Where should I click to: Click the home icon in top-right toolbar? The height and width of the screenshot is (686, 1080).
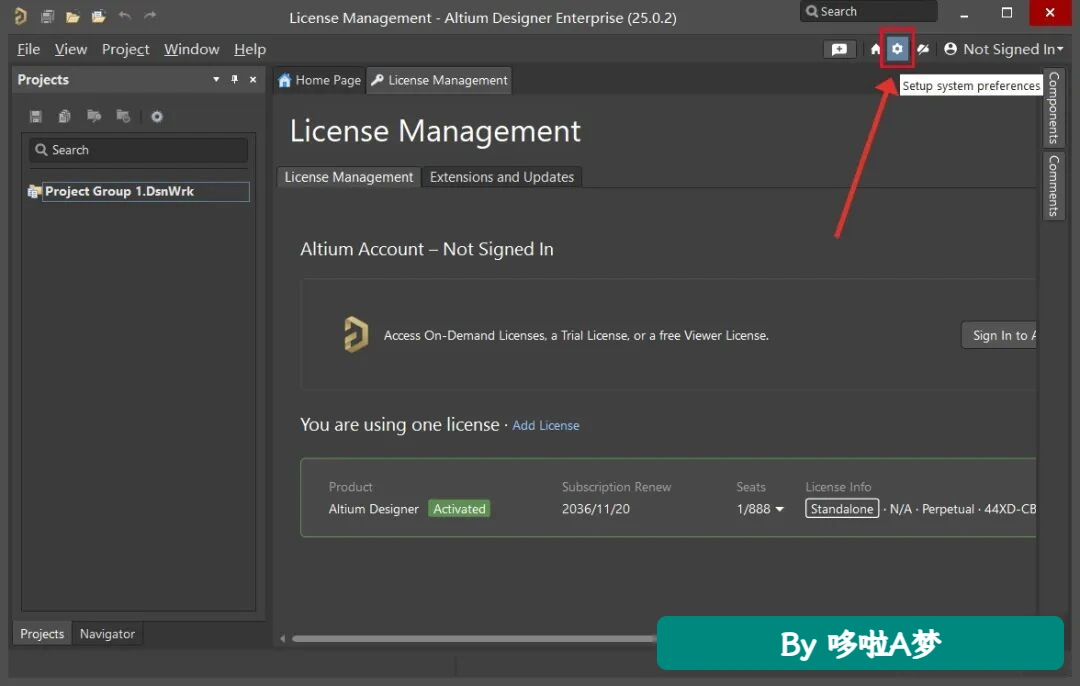(875, 49)
